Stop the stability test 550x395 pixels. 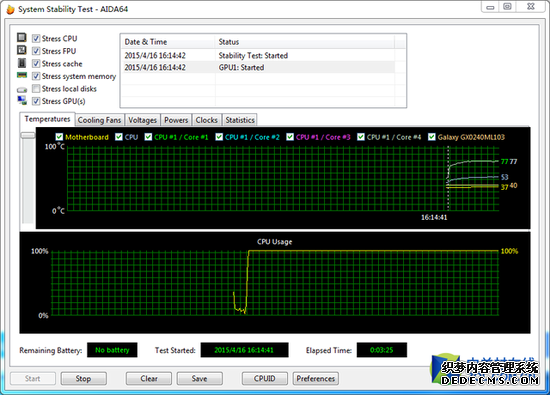83,379
